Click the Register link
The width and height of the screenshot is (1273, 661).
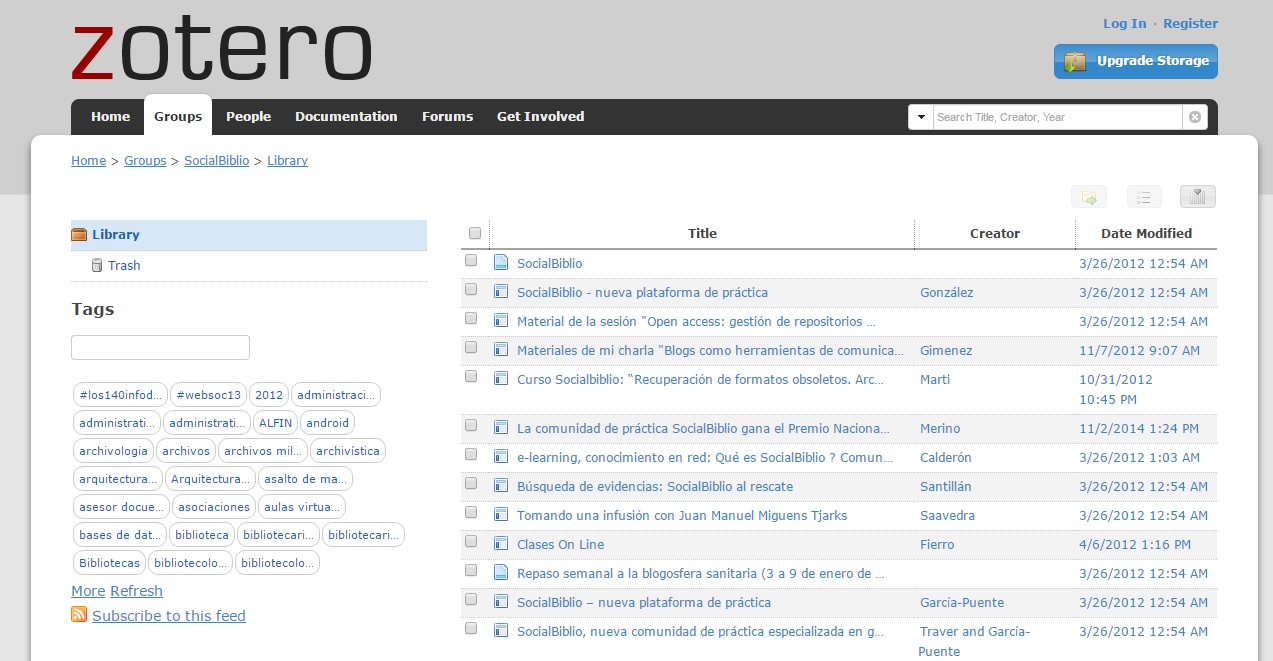(x=1190, y=24)
